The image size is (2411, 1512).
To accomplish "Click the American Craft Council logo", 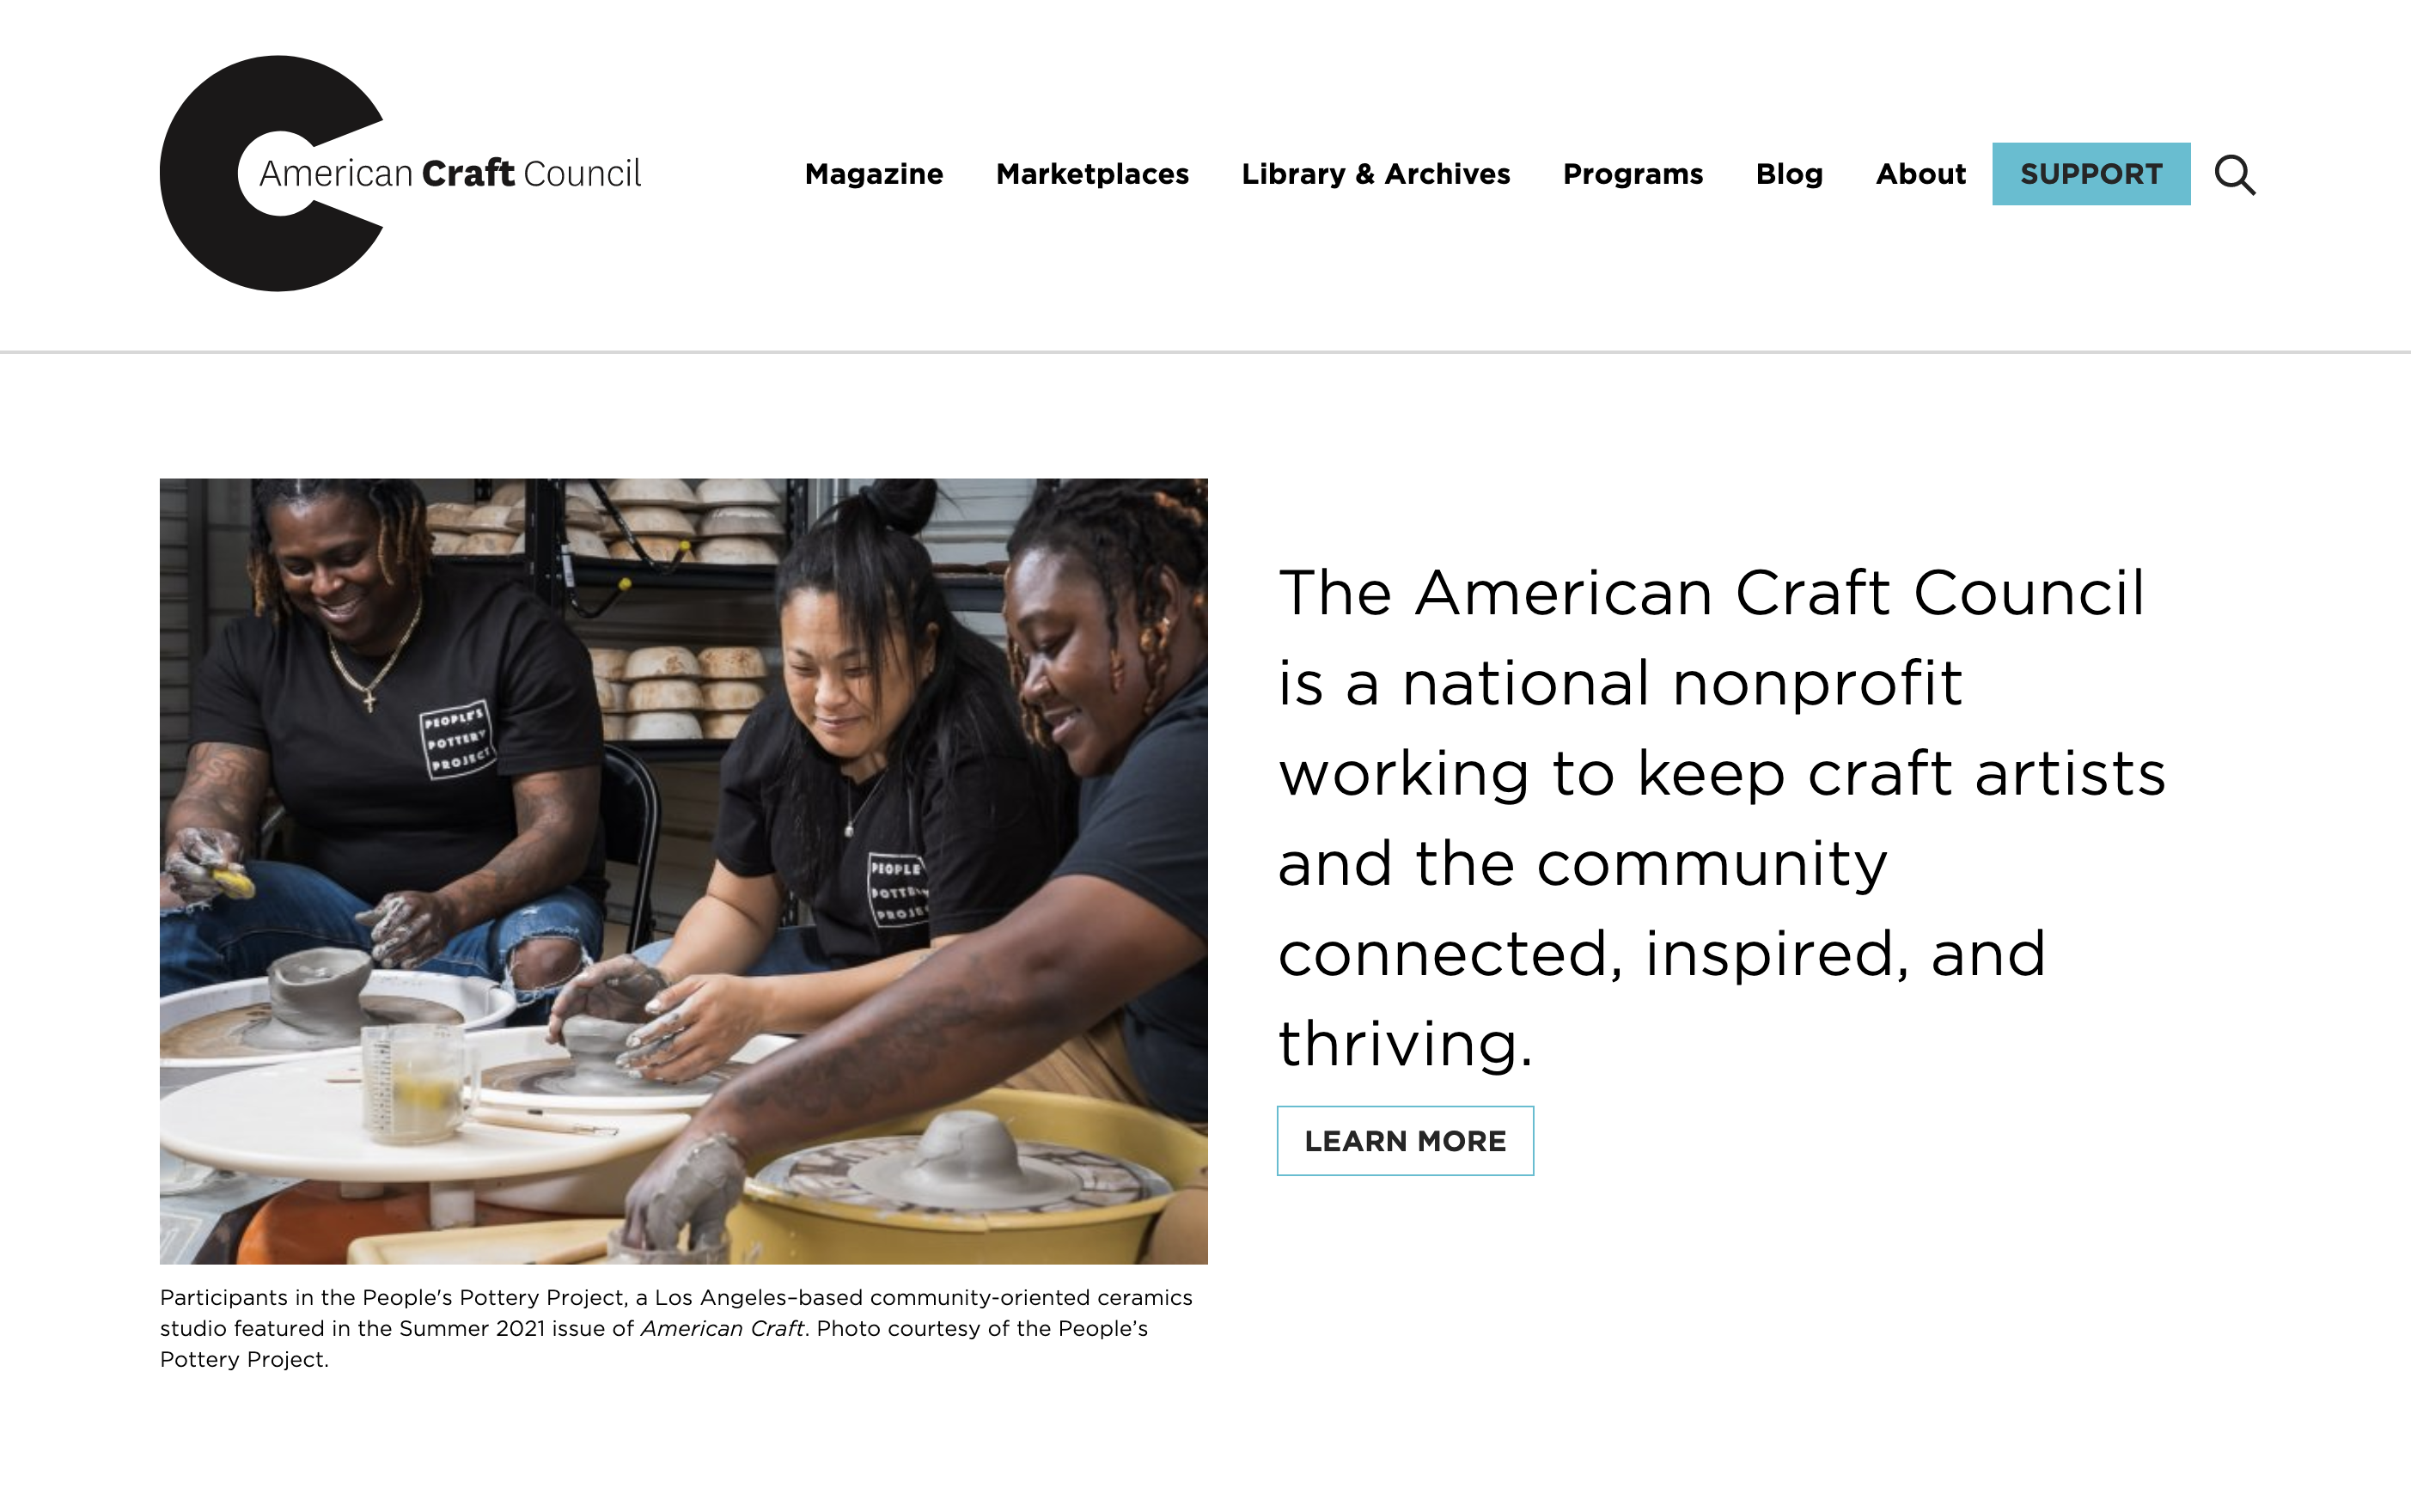I will pos(400,172).
